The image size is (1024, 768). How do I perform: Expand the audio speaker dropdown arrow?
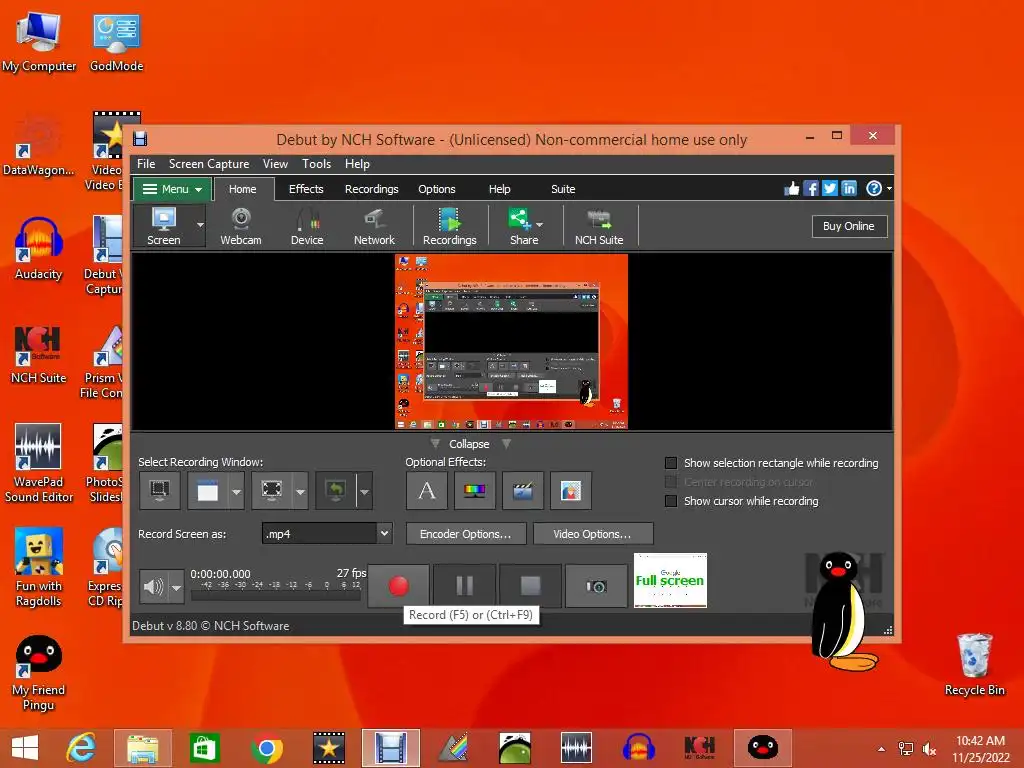(x=176, y=587)
